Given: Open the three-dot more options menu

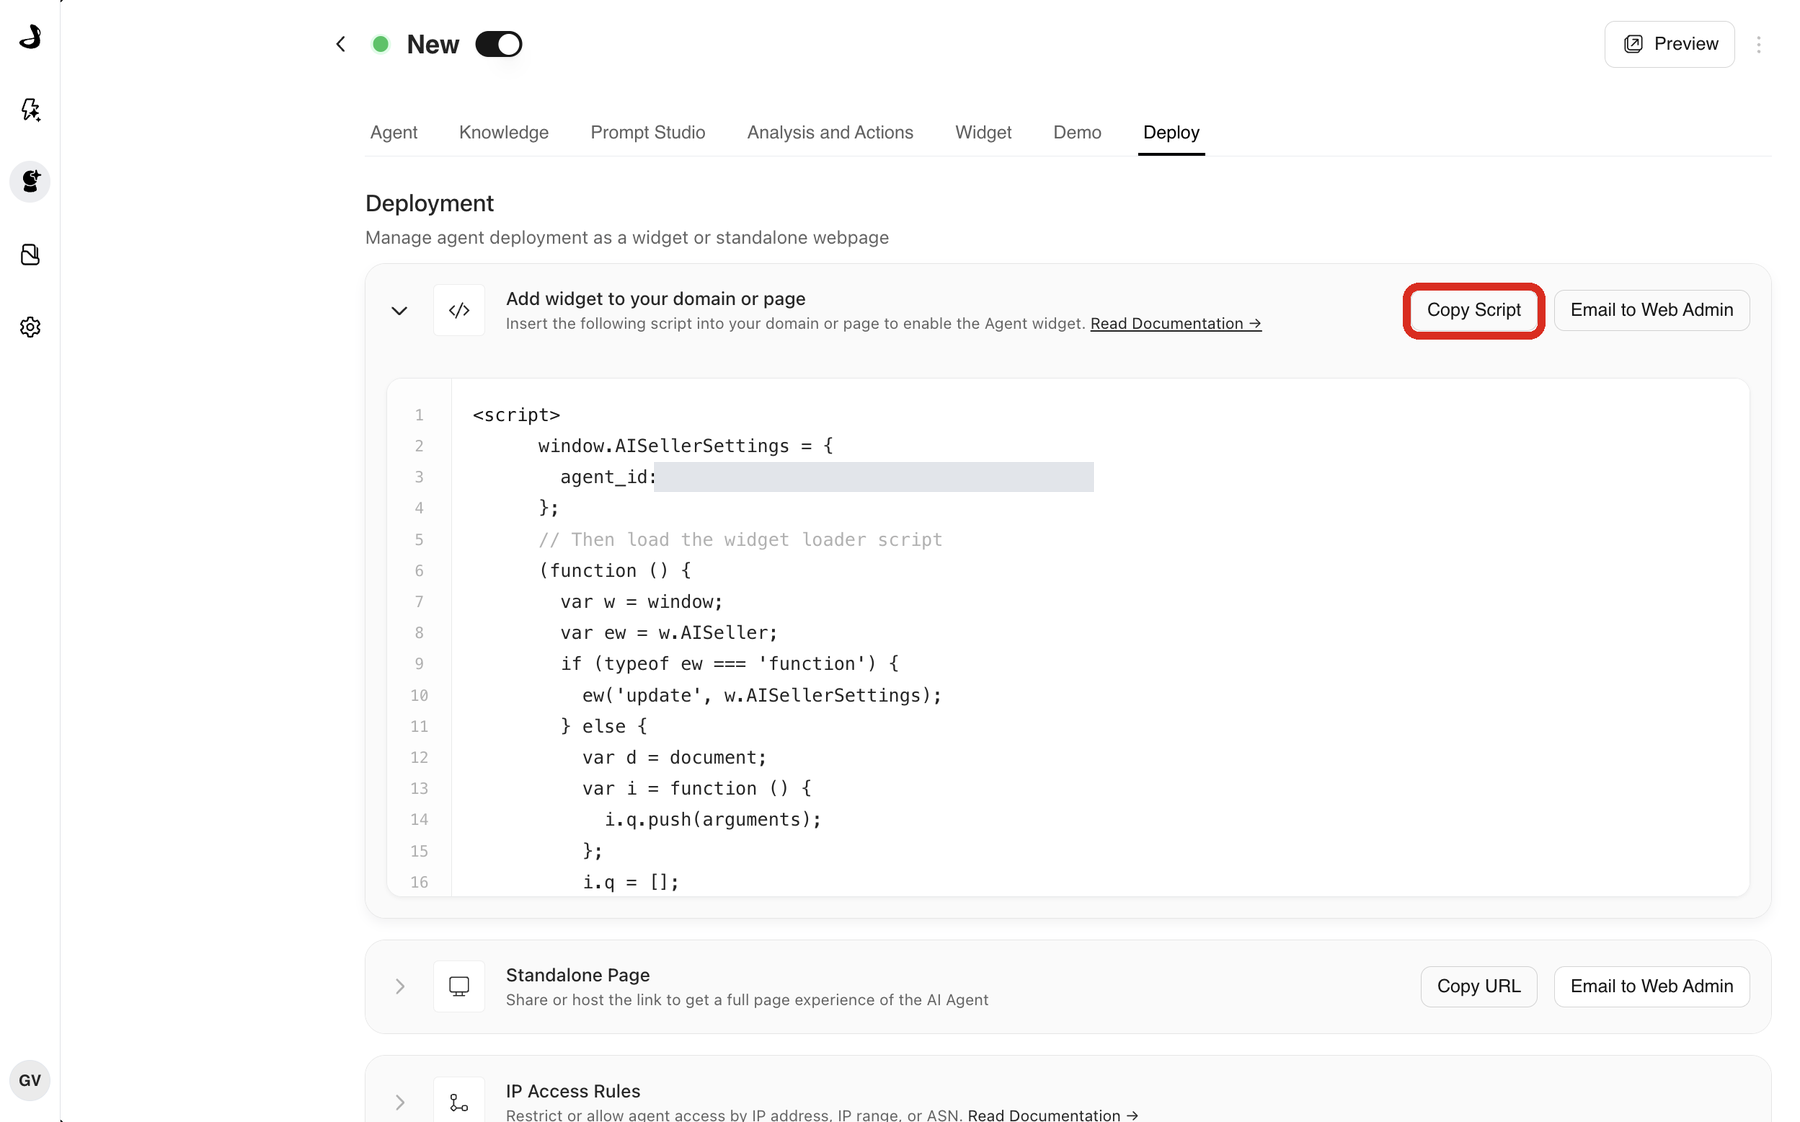Looking at the screenshot, I should coord(1759,44).
